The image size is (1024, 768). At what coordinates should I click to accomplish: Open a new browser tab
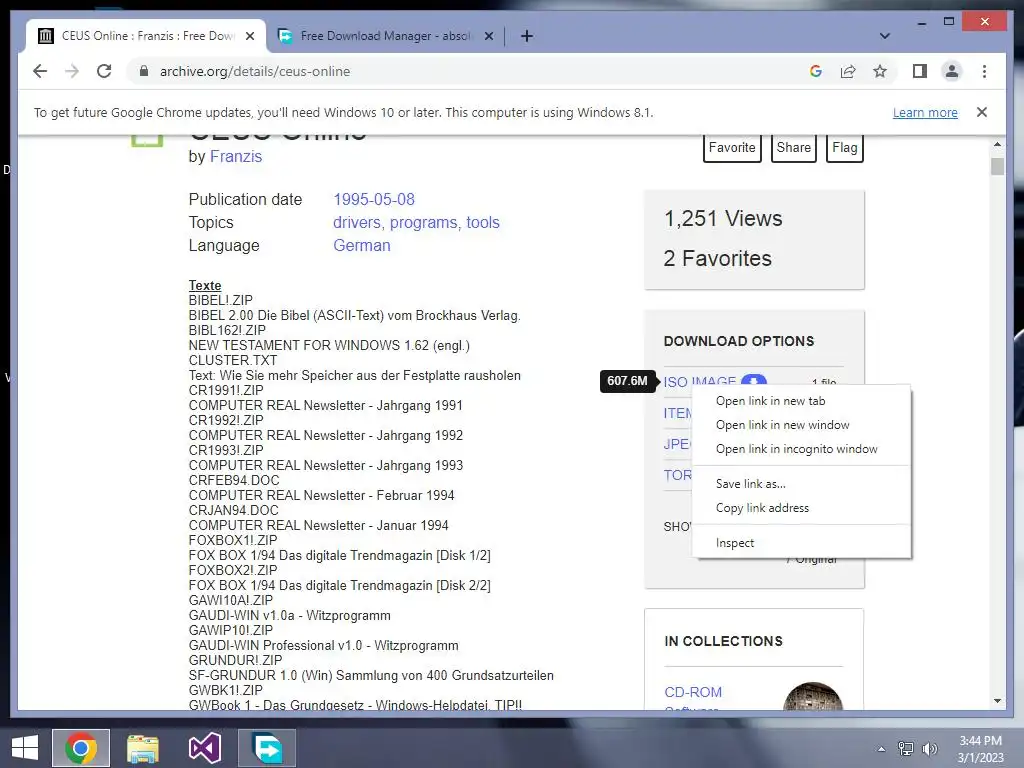click(x=527, y=36)
